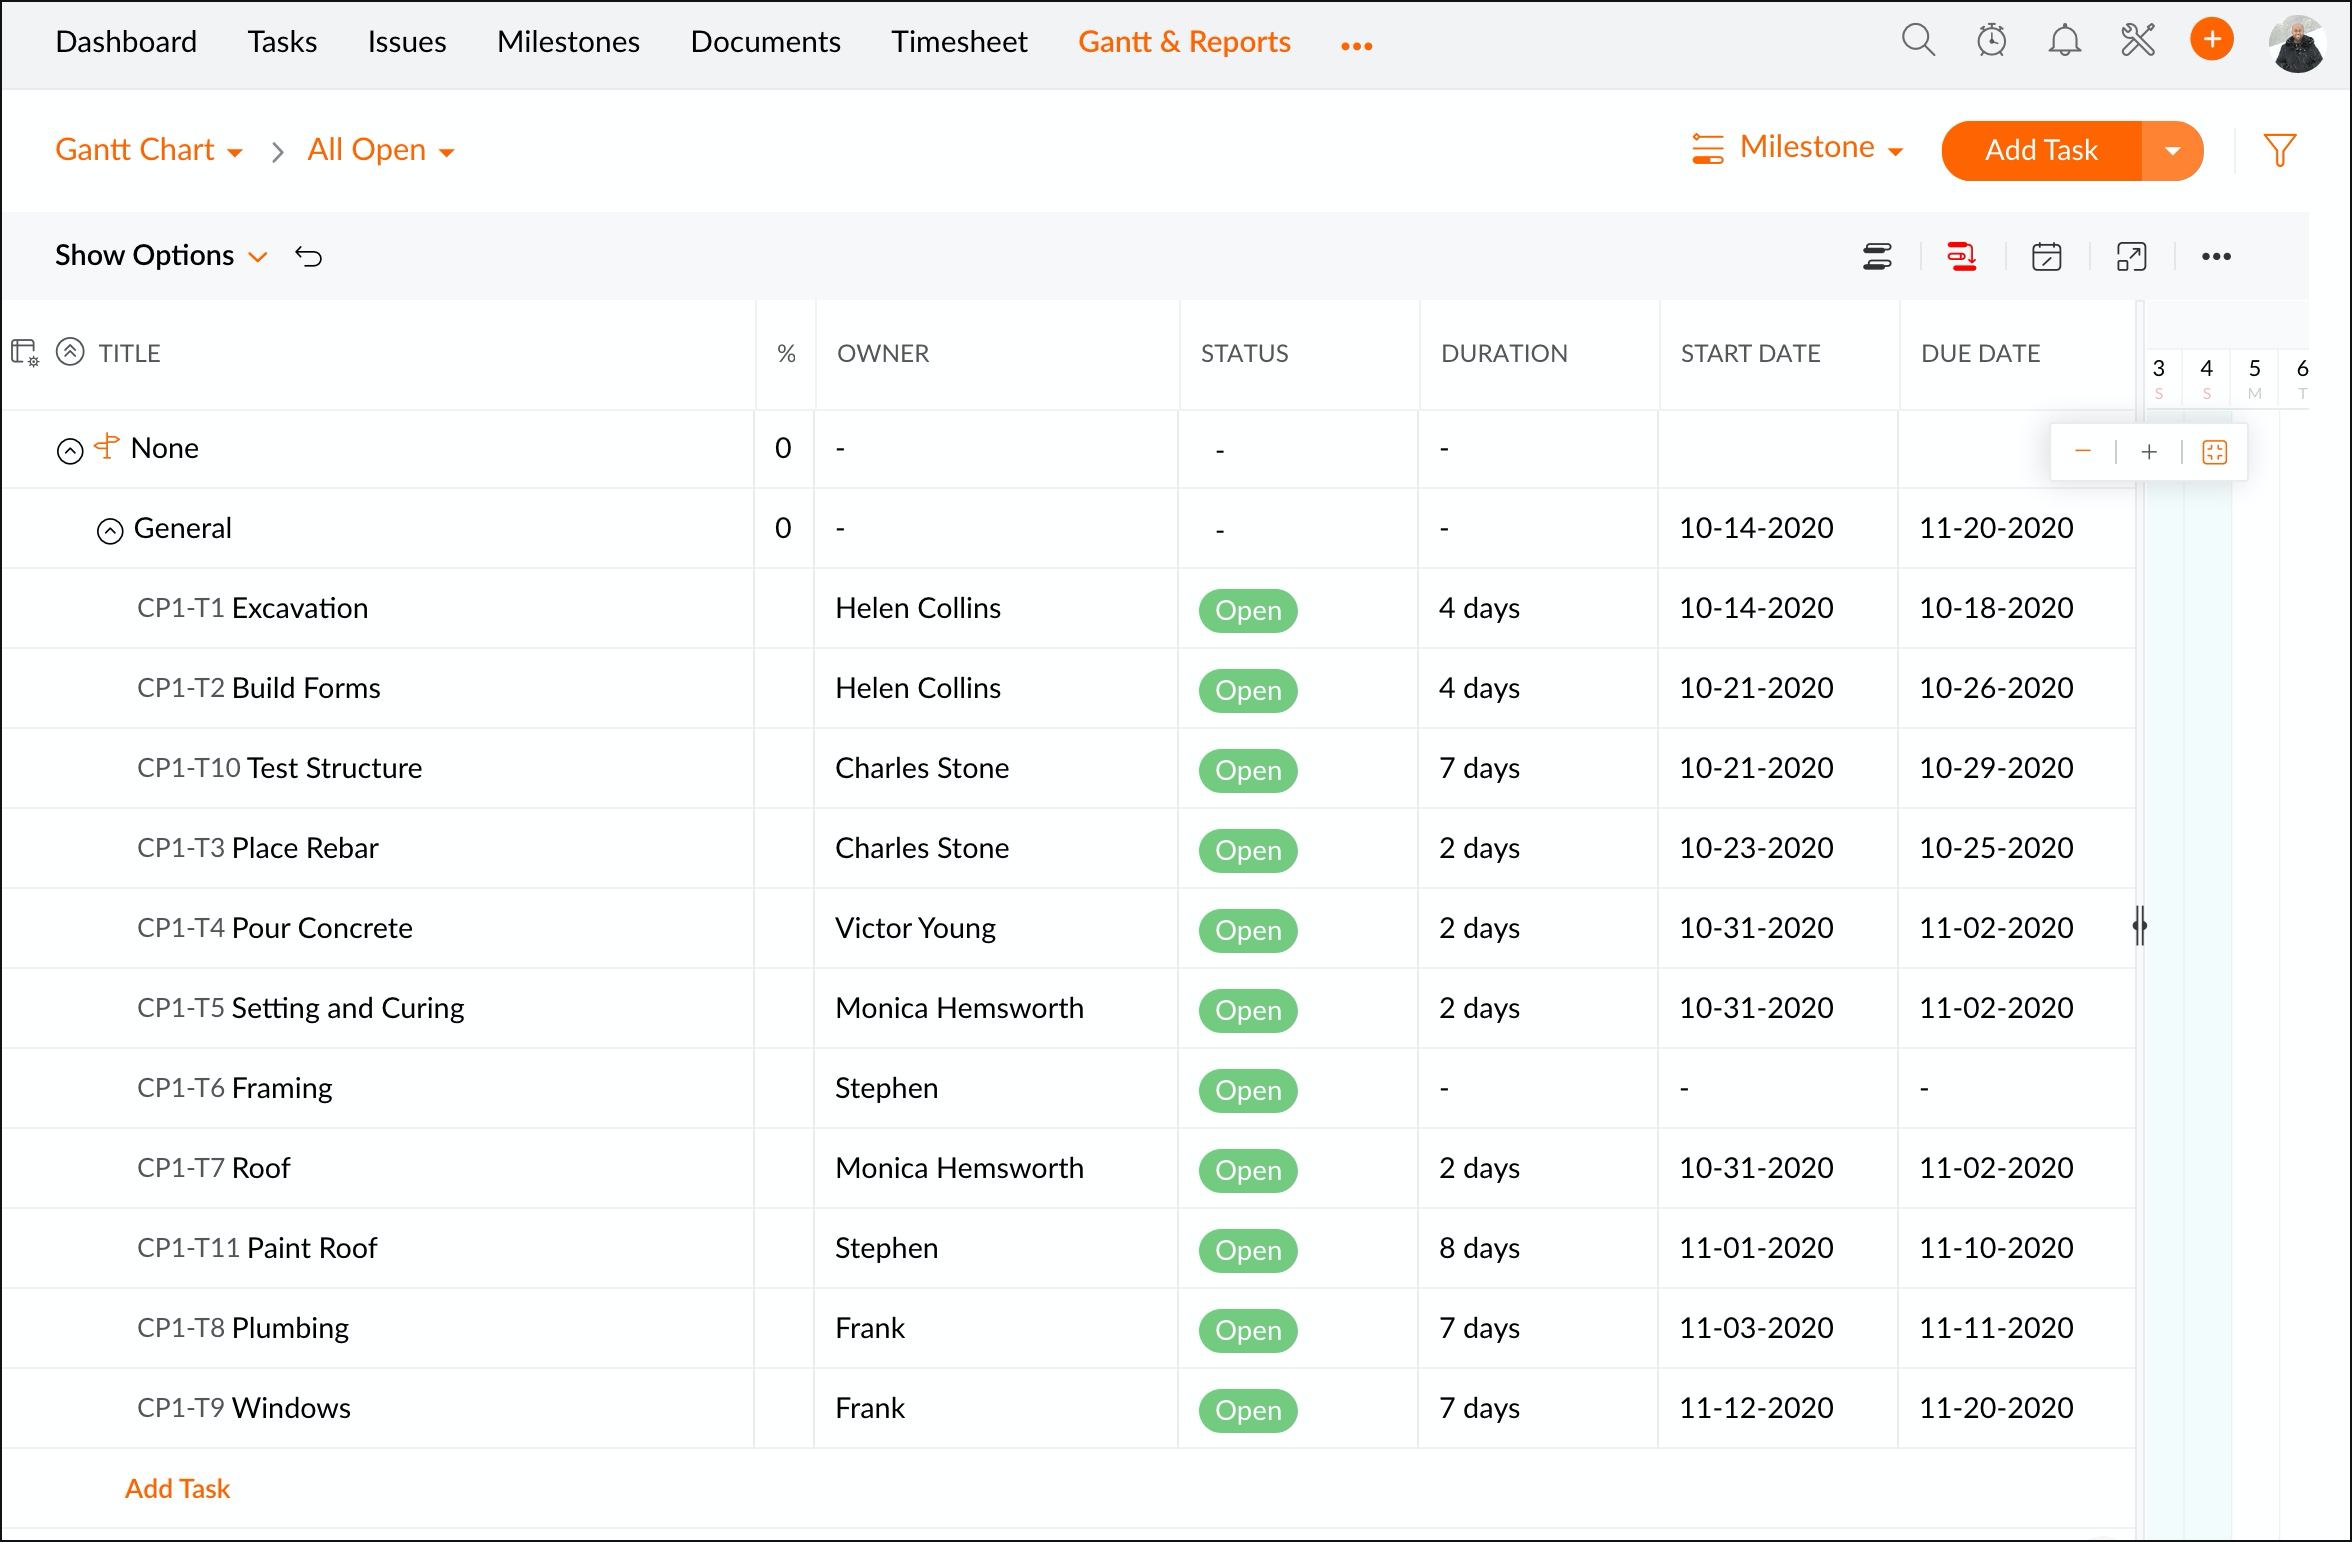Viewport: 2352px width, 1542px height.
Task: Open the setup tools wrench icon
Action: pyautogui.click(x=2137, y=41)
